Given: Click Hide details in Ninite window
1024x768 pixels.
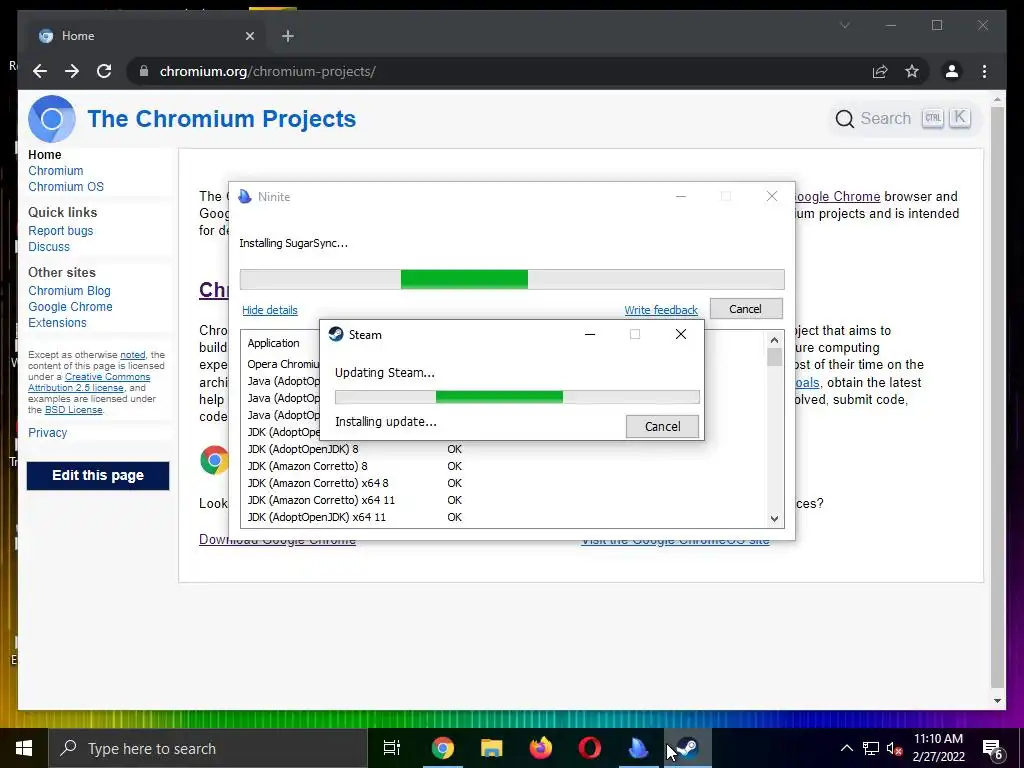Looking at the screenshot, I should click(270, 310).
